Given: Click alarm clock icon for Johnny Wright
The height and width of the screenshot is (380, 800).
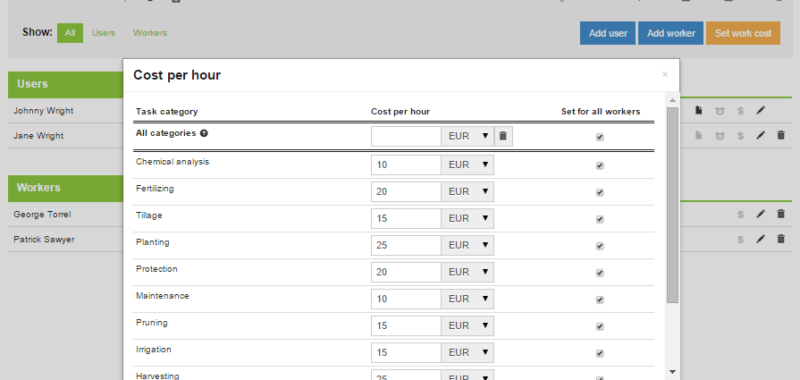Looking at the screenshot, I should [x=719, y=111].
